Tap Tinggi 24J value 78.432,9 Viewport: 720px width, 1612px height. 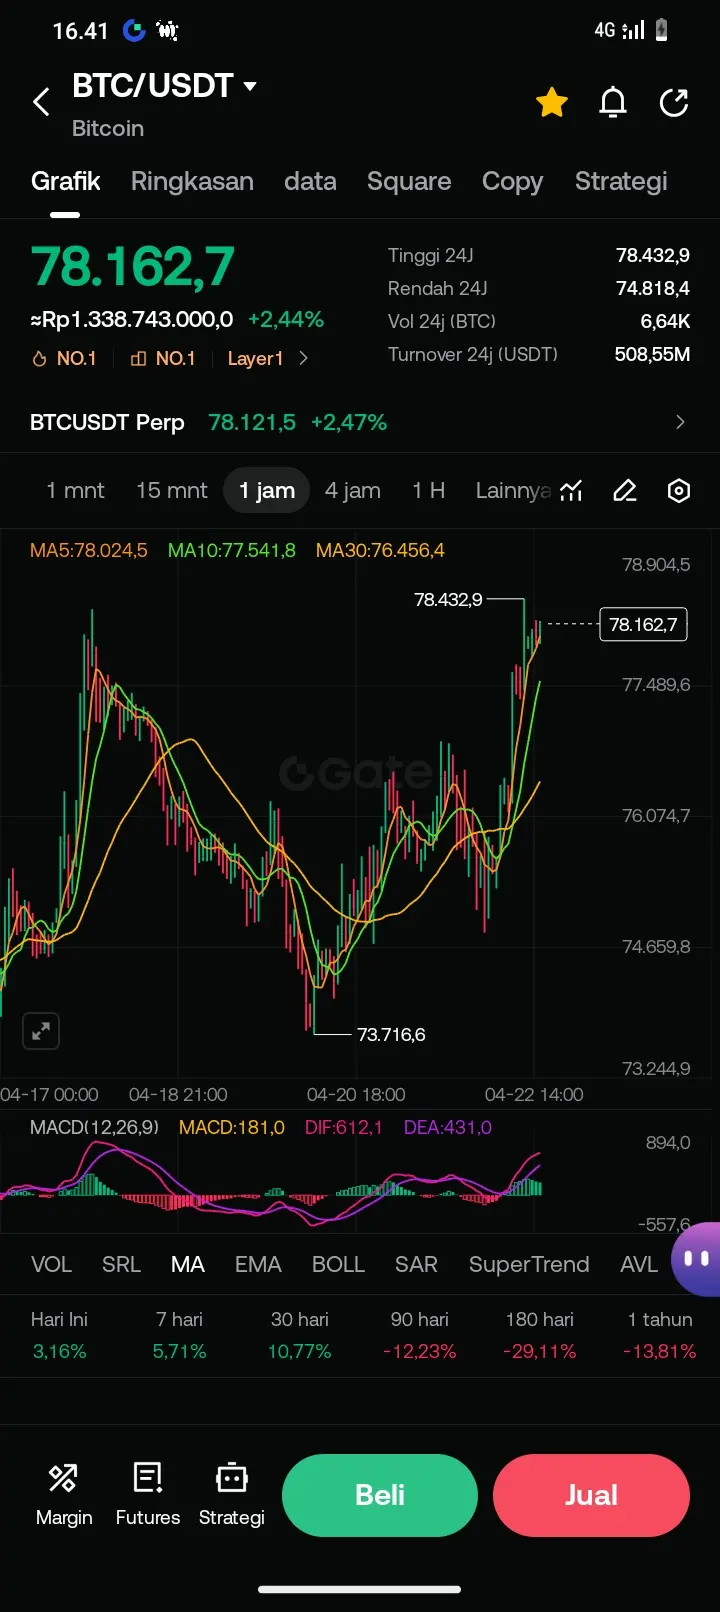click(x=653, y=255)
